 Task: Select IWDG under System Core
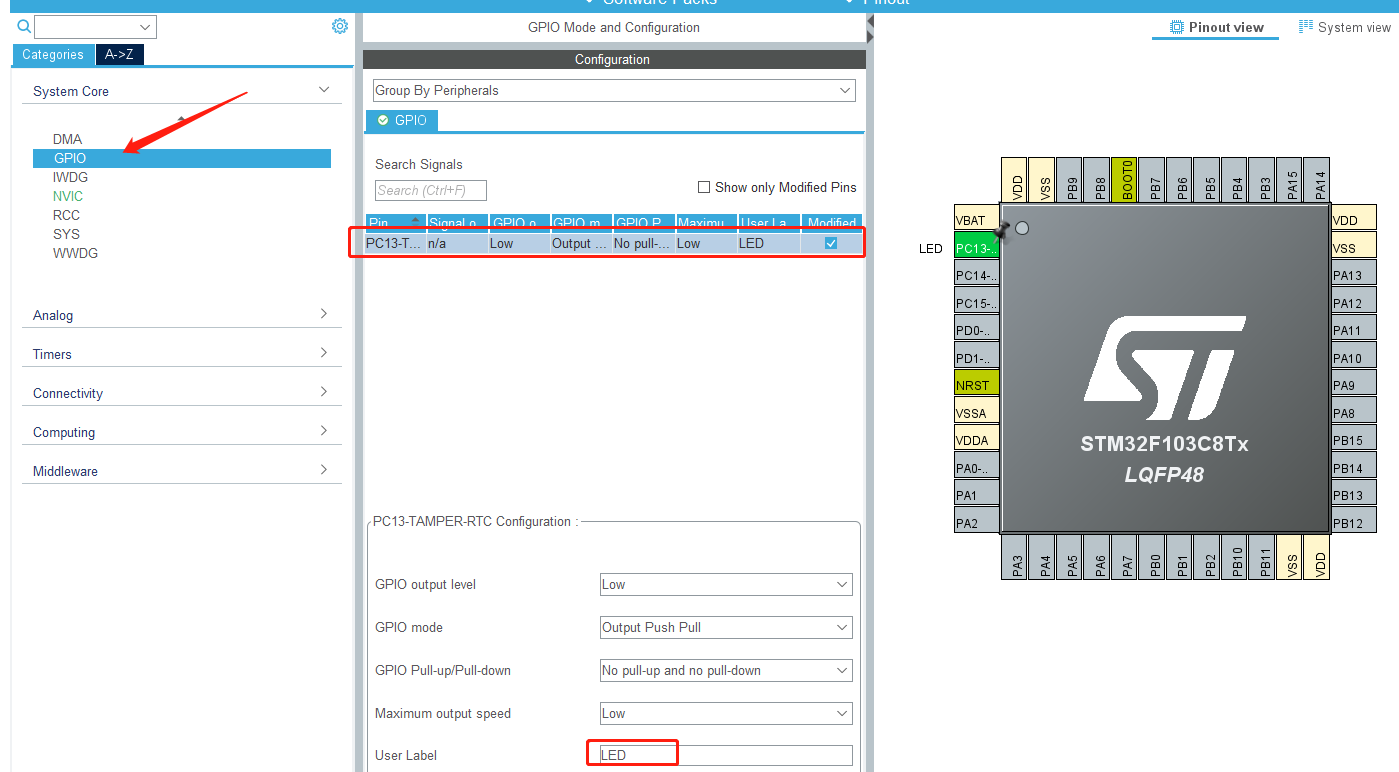71,177
